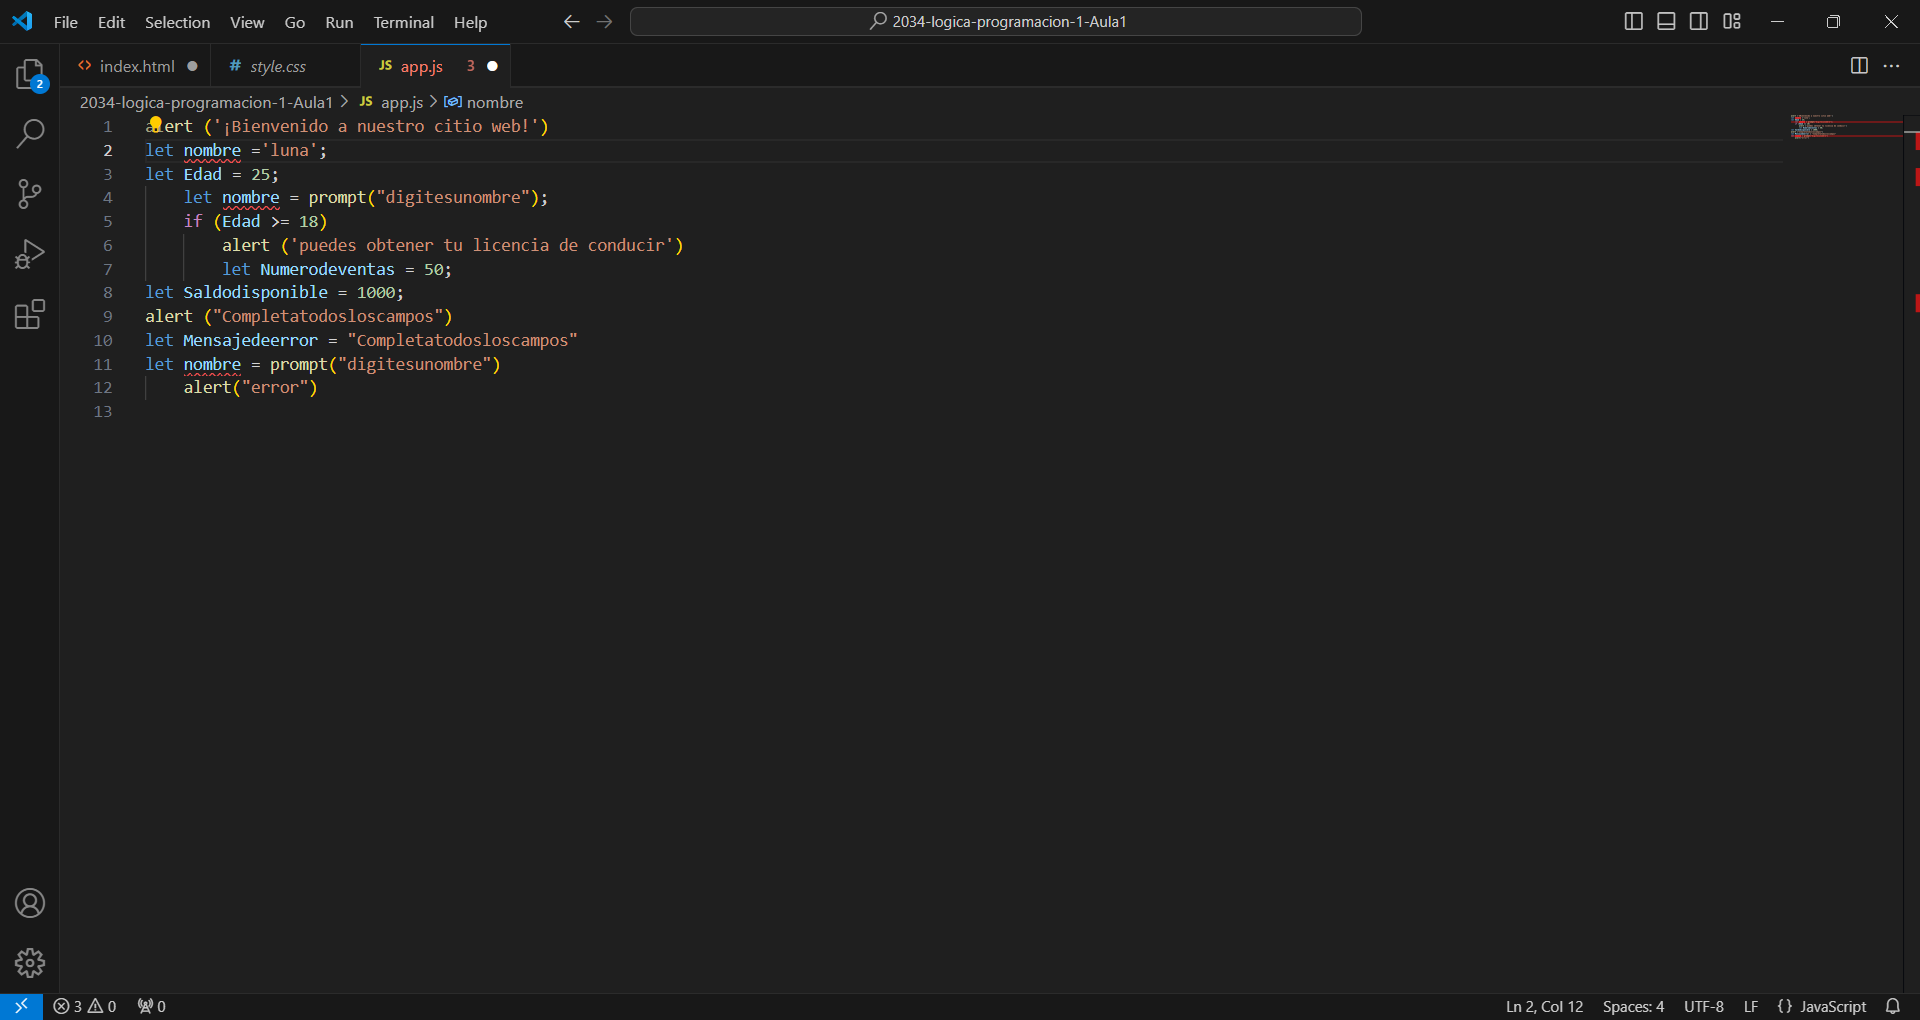The image size is (1920, 1020).
Task: Click the command center search box
Action: (x=996, y=22)
